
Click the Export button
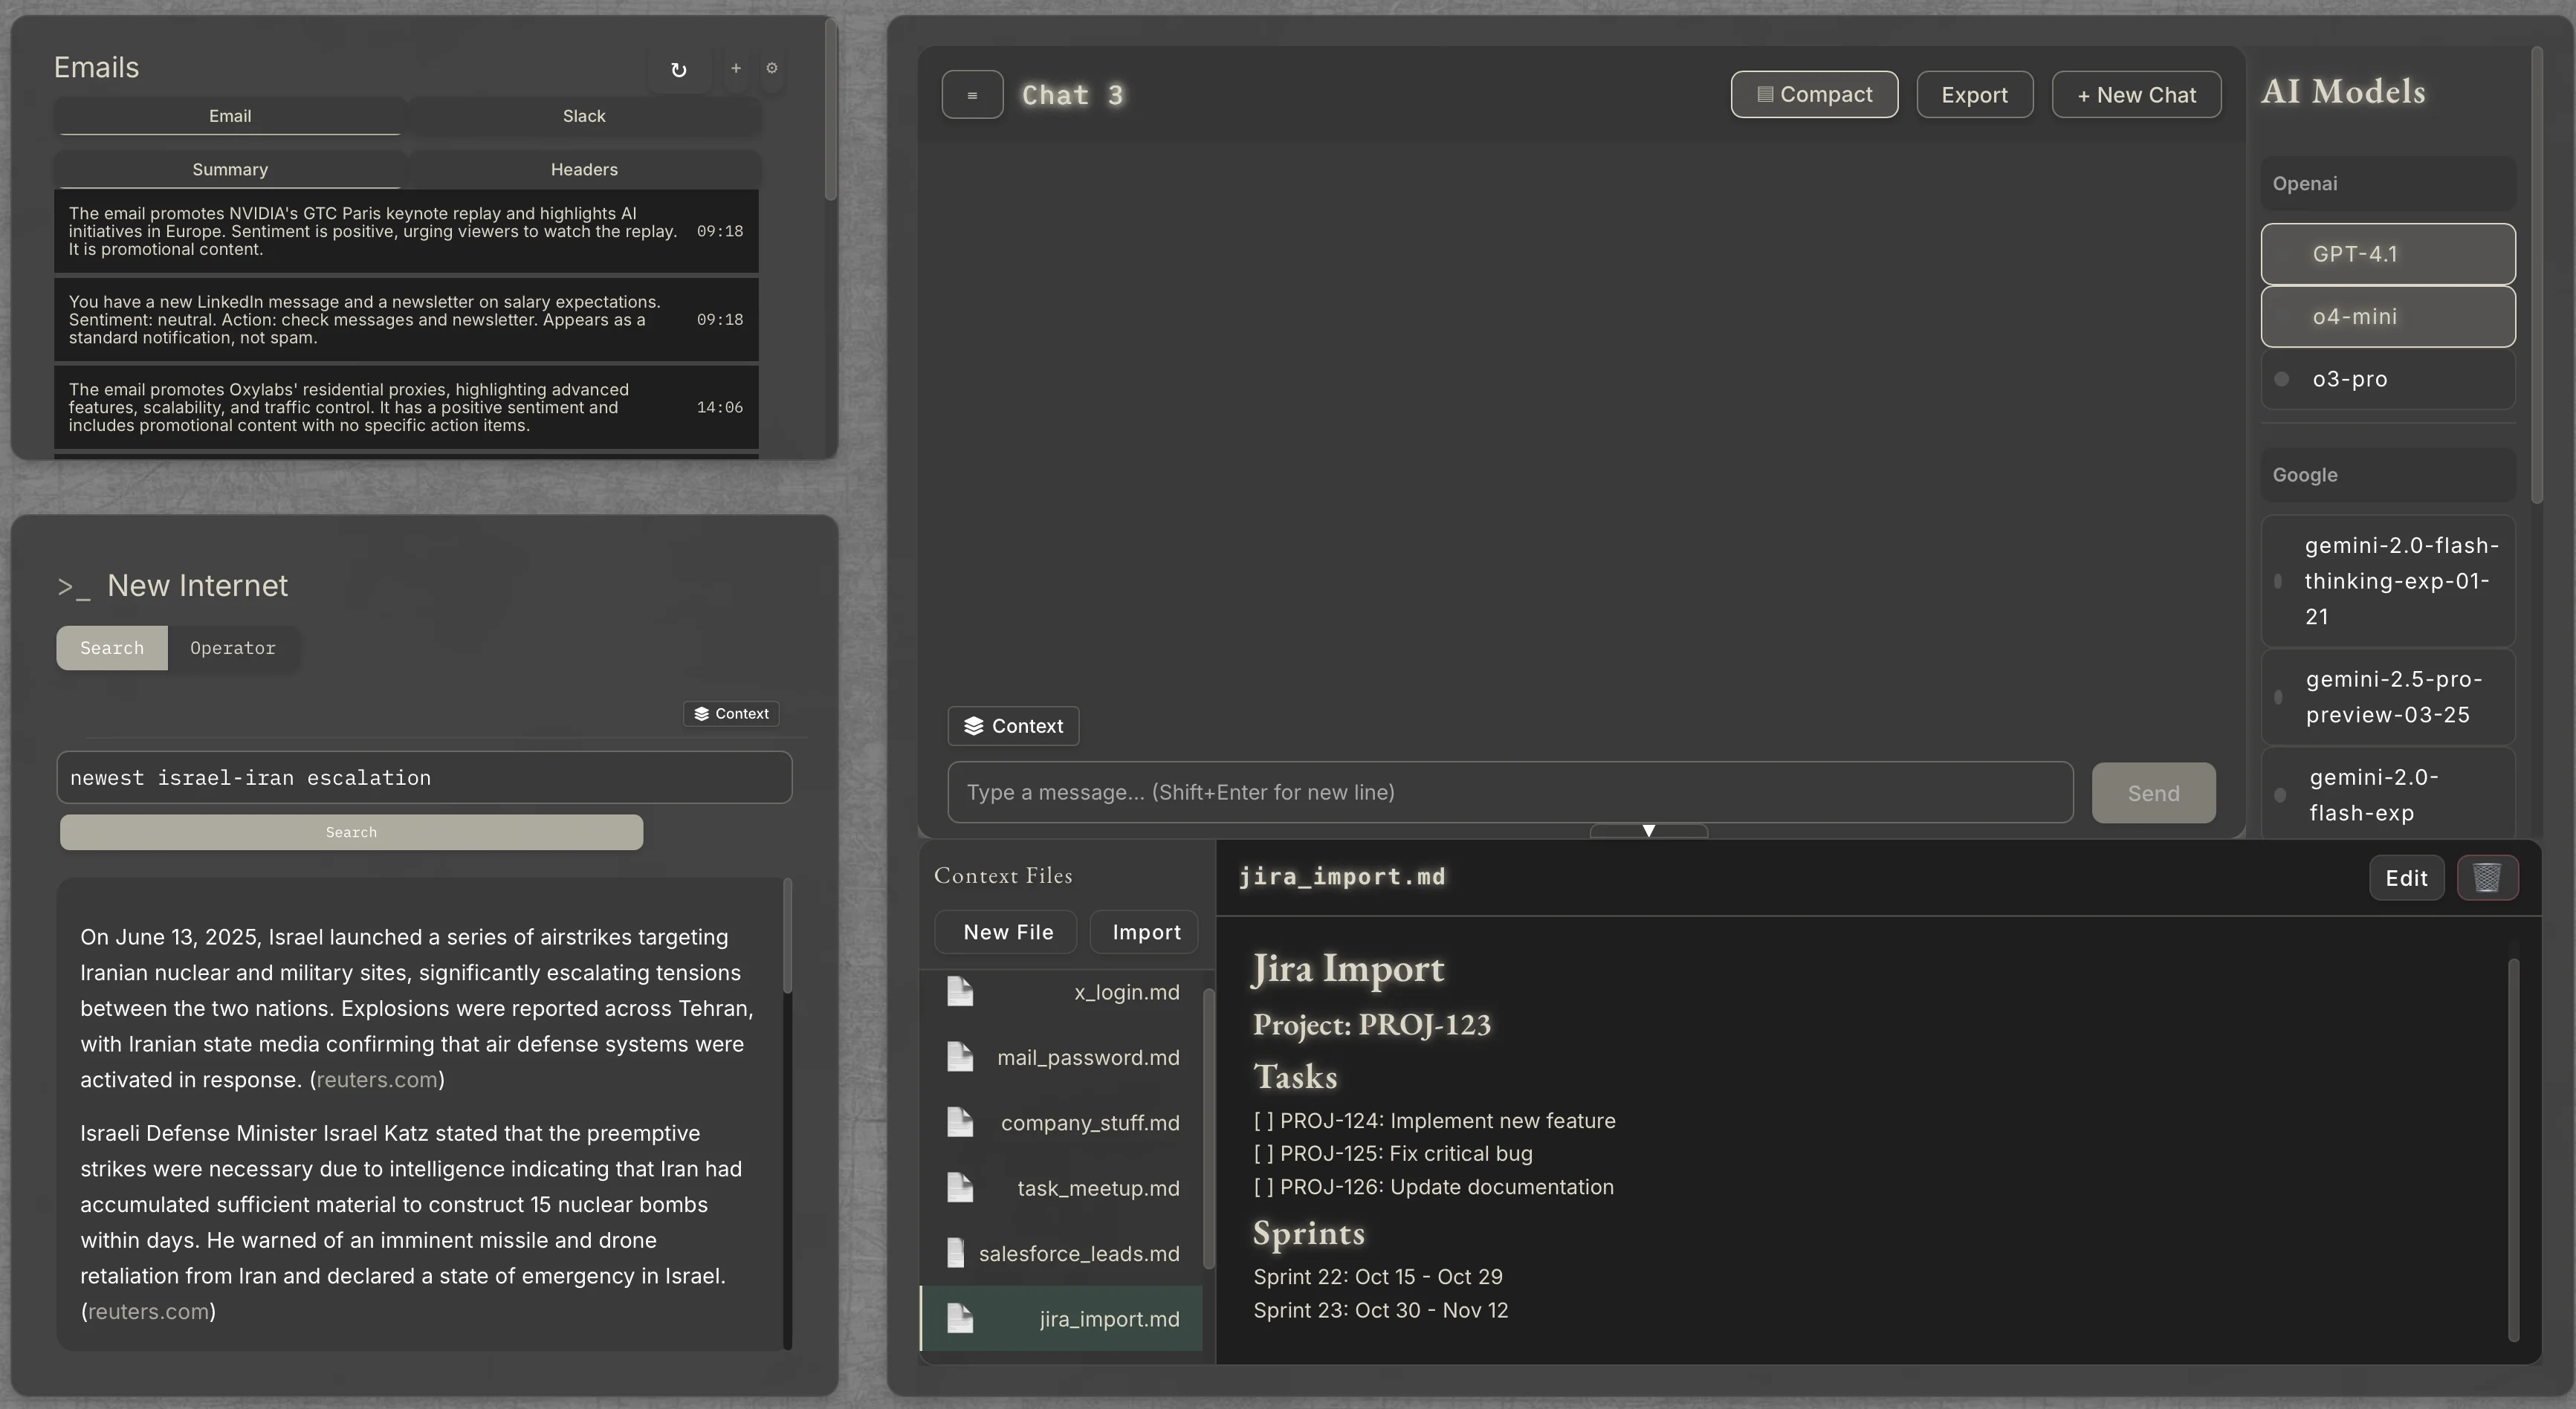coord(1974,95)
